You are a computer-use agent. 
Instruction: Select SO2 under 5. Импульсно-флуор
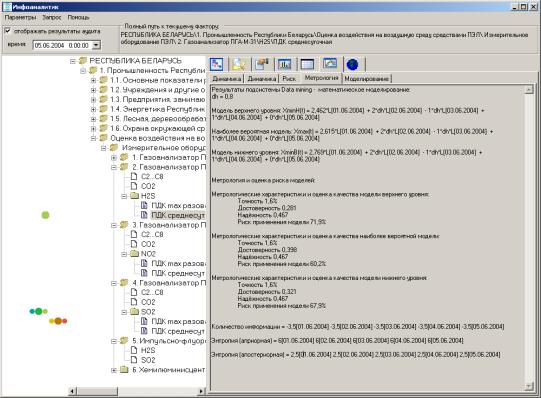point(148,360)
